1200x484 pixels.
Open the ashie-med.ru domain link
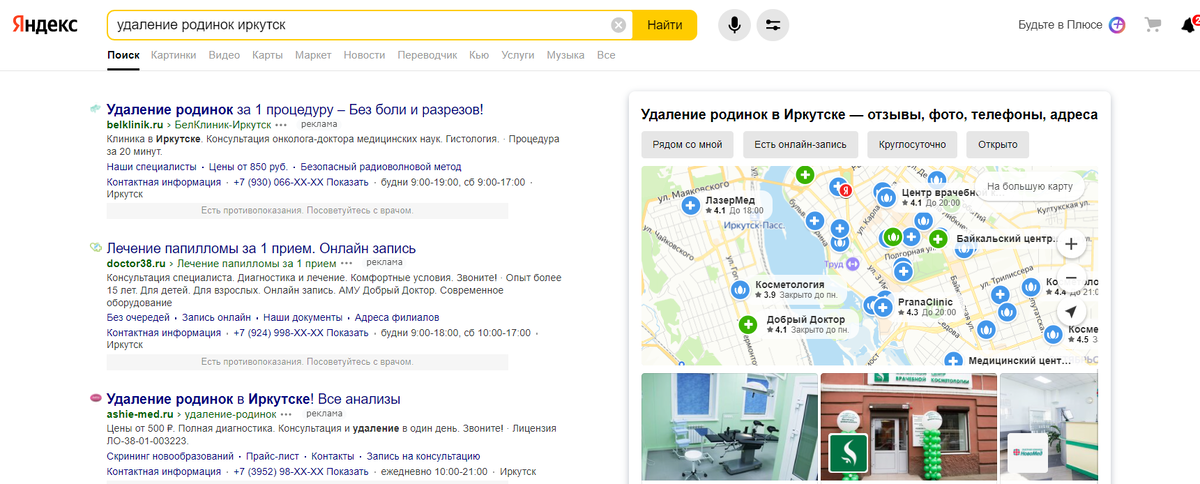point(141,413)
